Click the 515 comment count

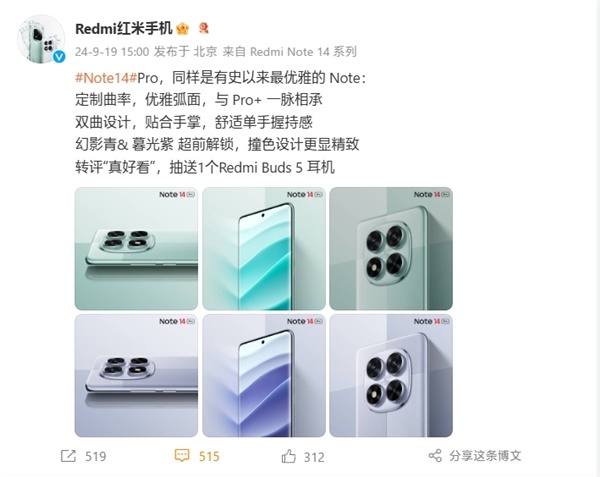point(209,456)
